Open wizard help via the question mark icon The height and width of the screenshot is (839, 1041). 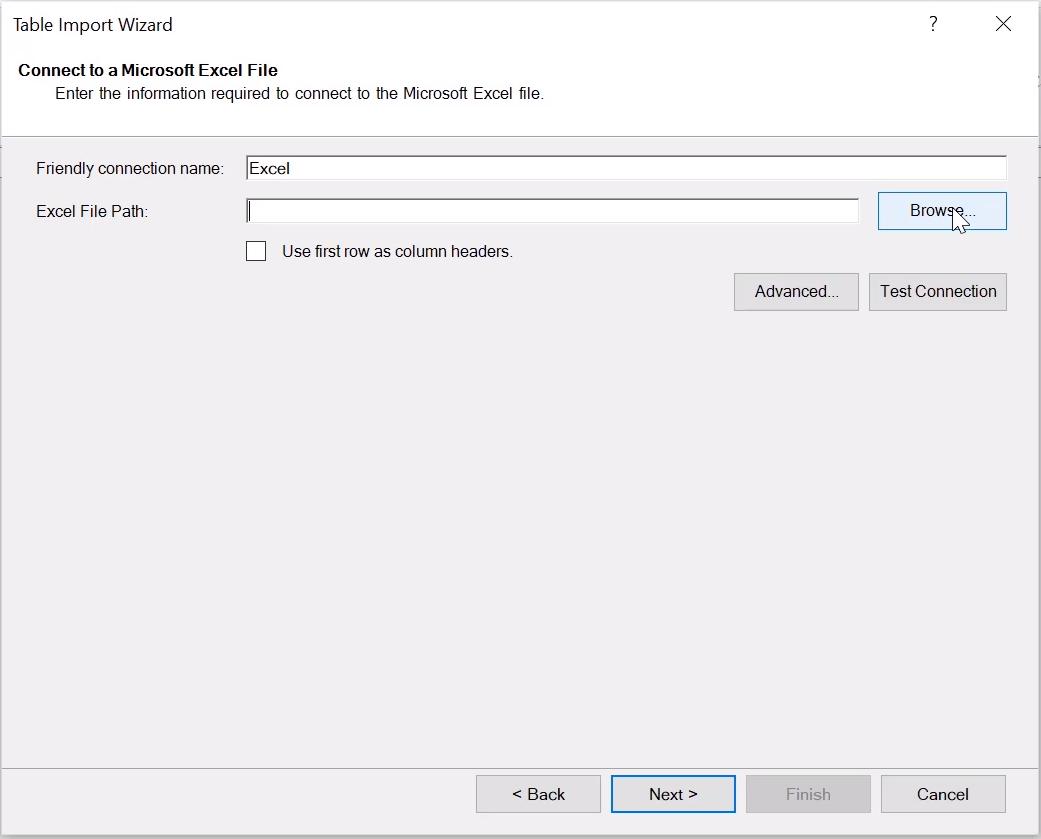pos(933,24)
